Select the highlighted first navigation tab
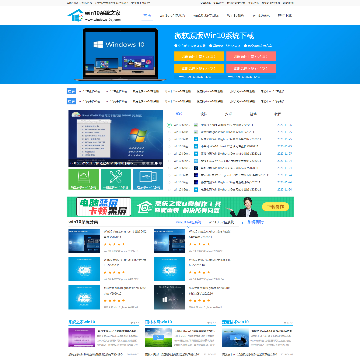 click(x=147, y=16)
